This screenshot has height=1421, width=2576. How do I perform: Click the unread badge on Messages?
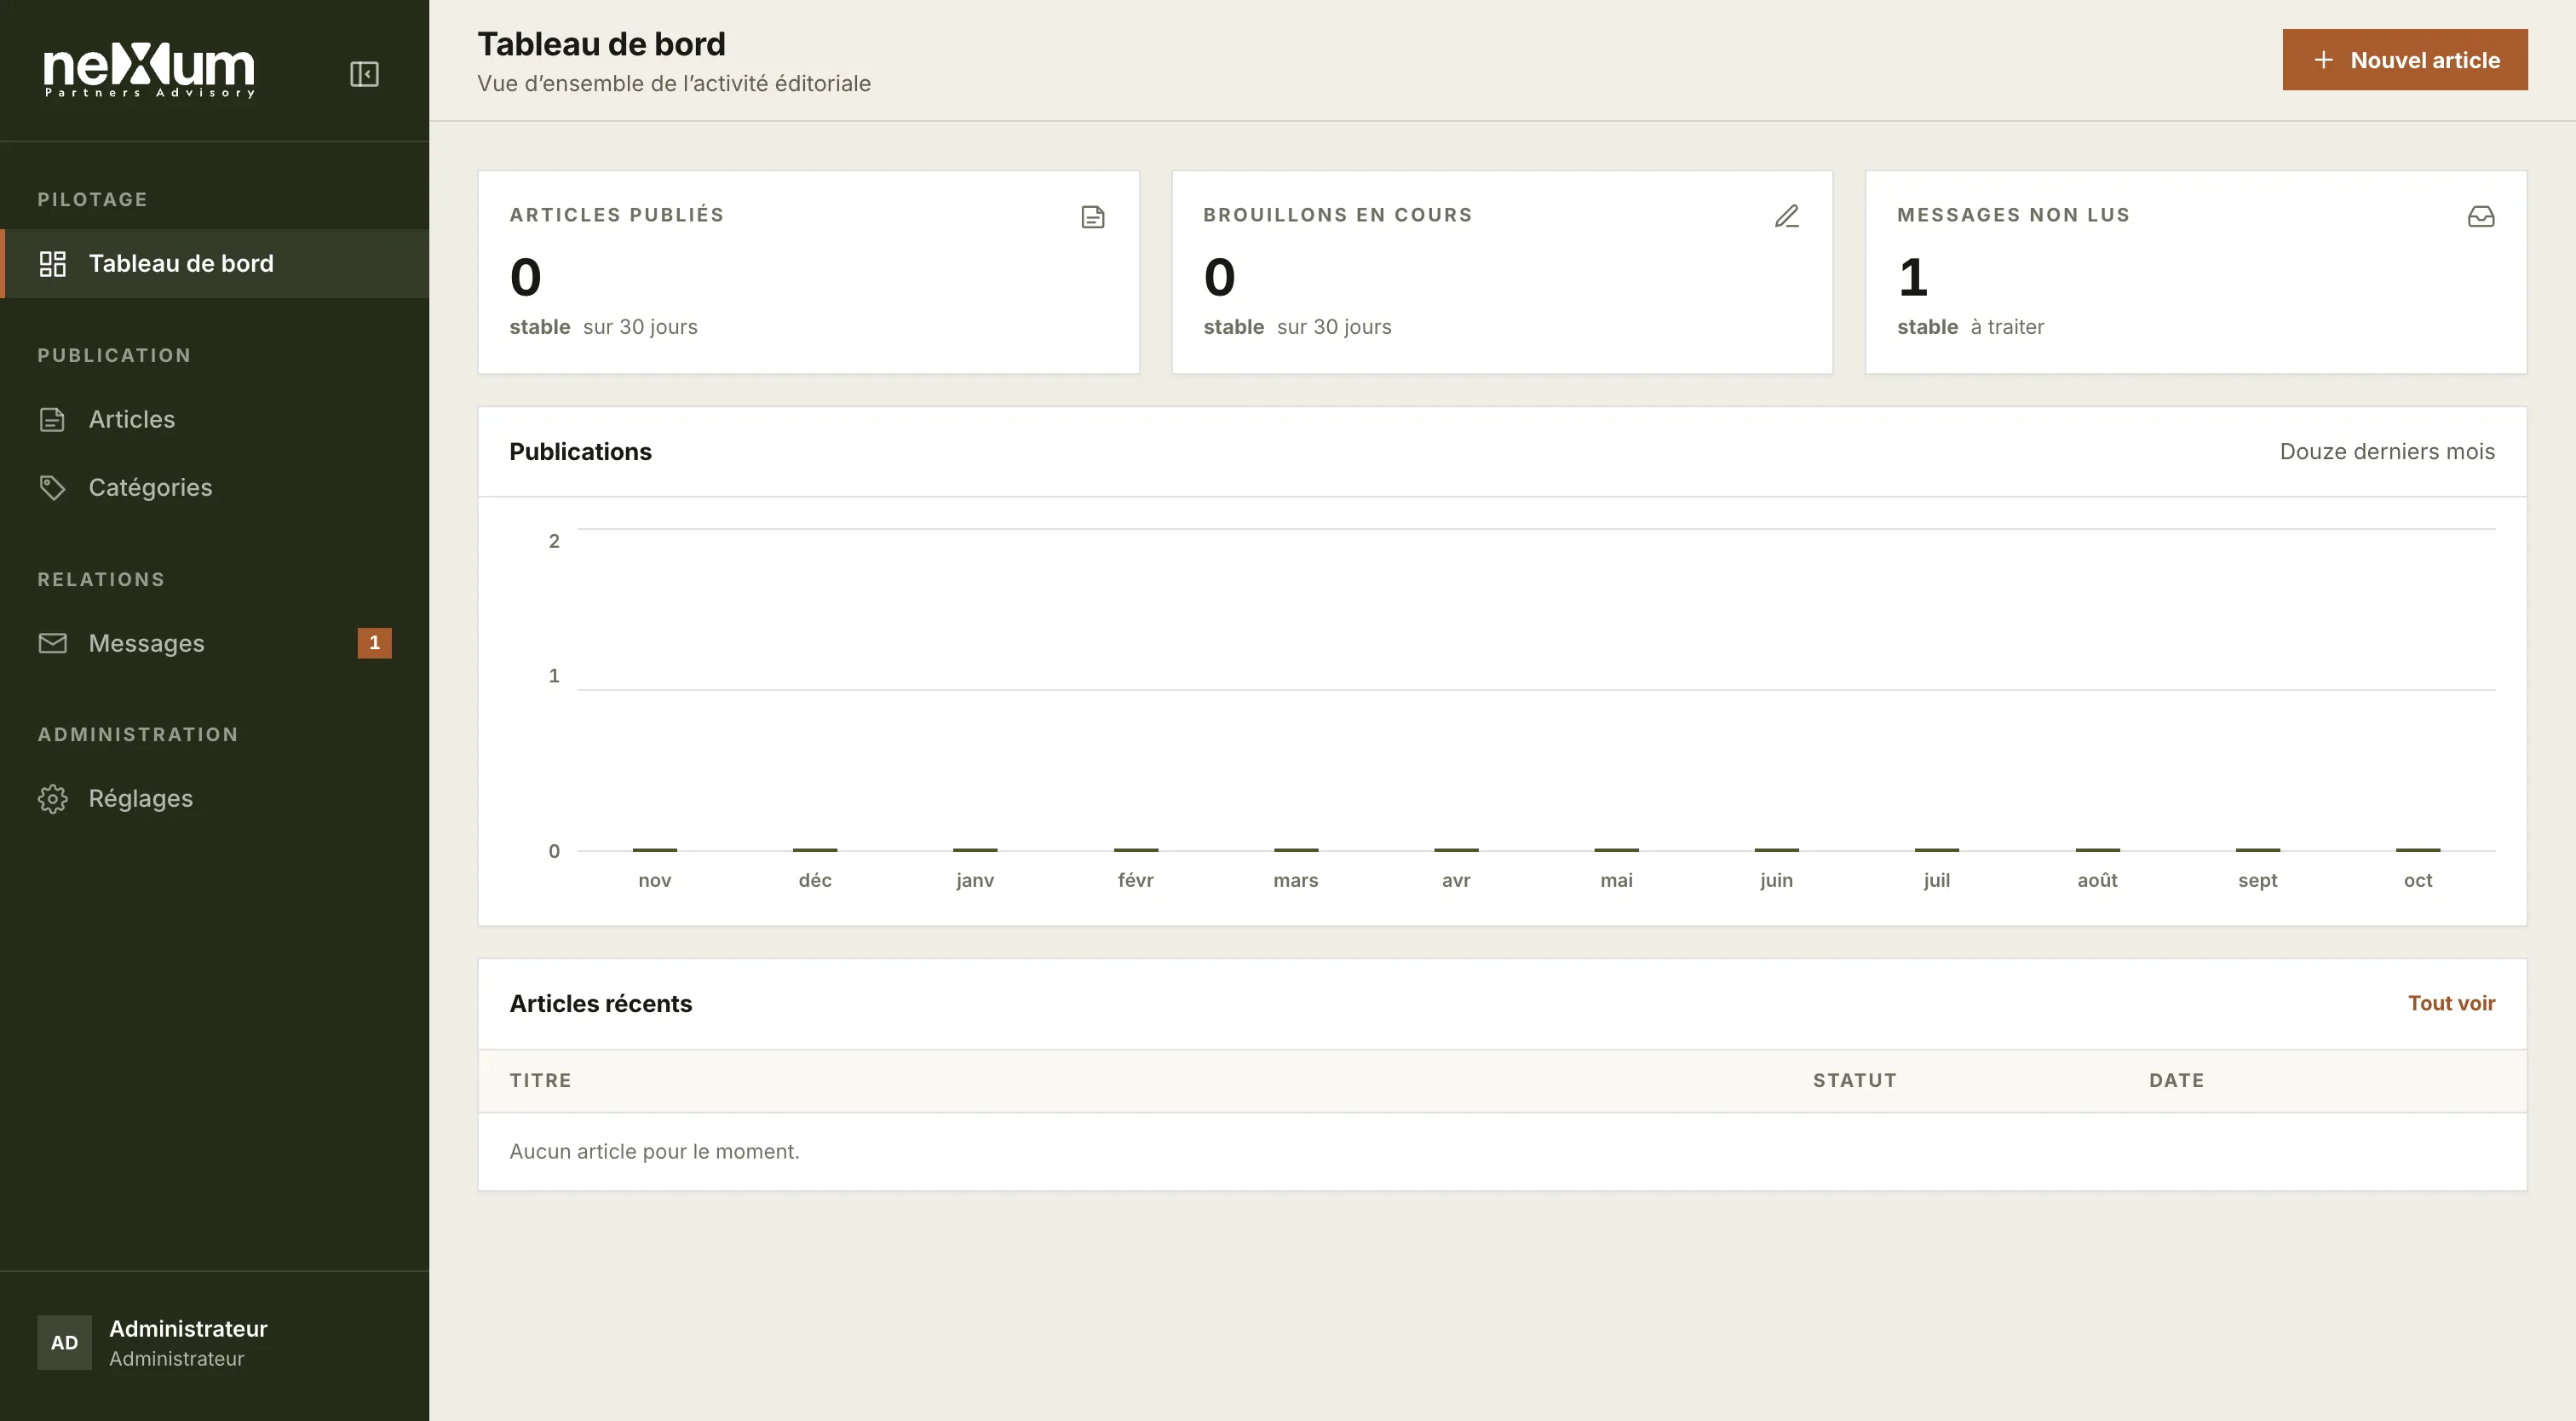pyautogui.click(x=375, y=643)
